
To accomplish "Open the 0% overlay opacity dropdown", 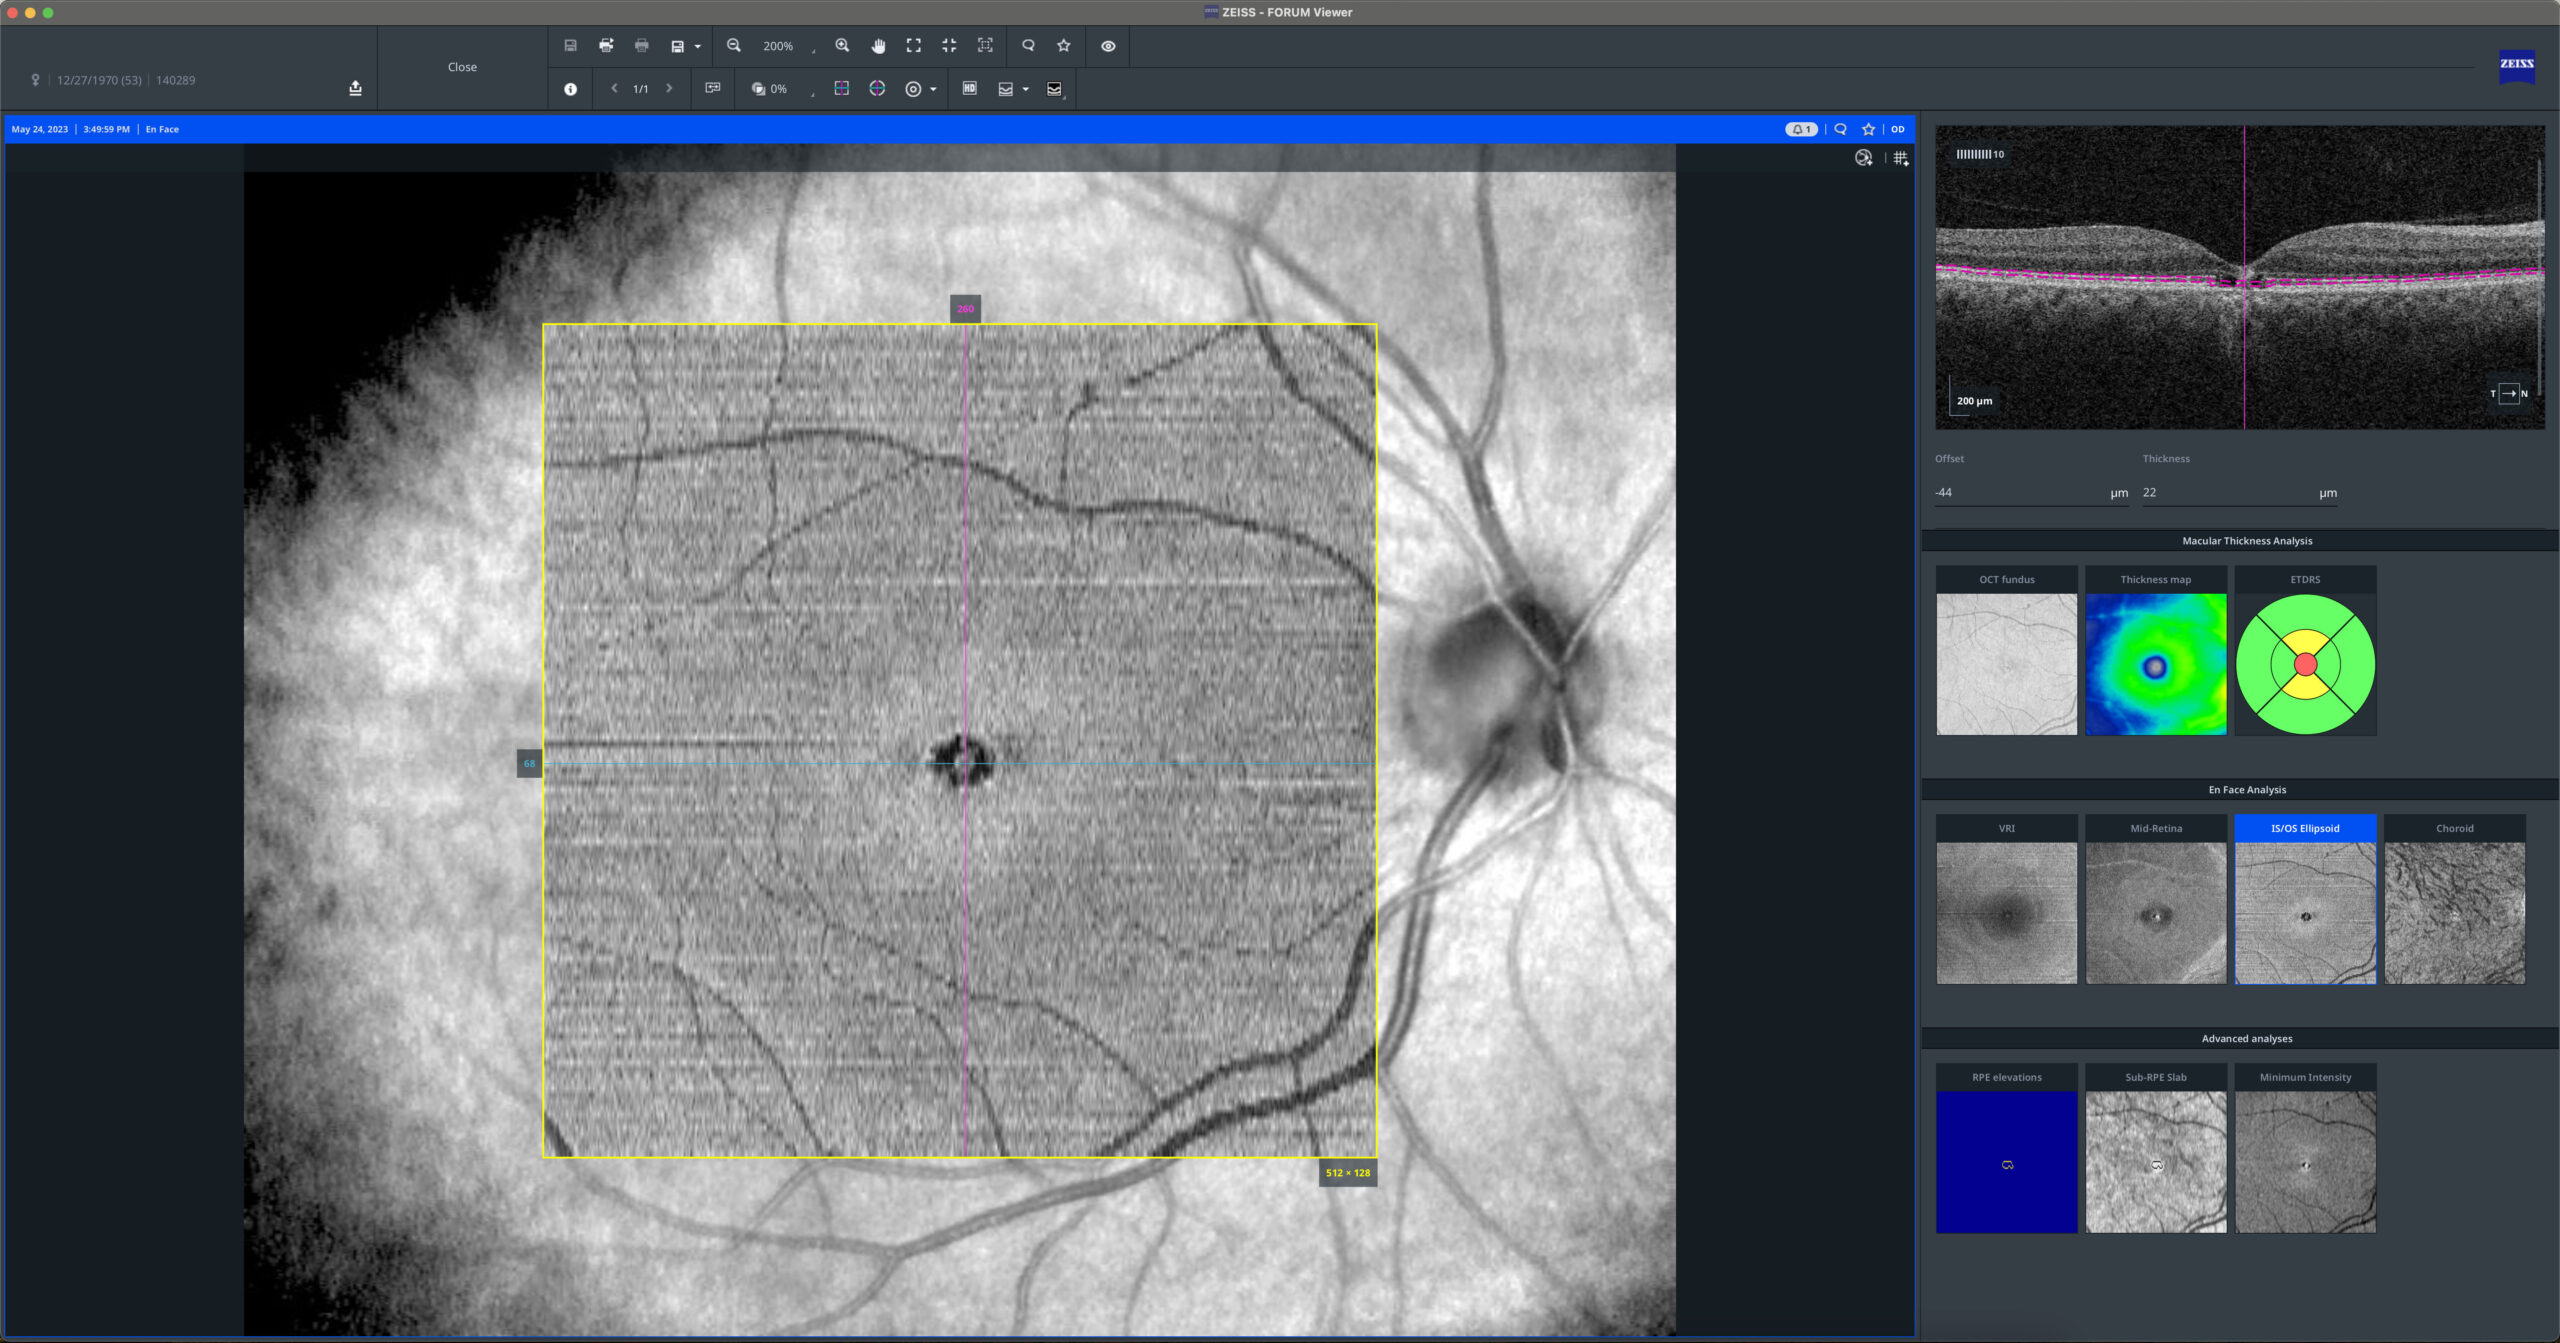I will 793,89.
